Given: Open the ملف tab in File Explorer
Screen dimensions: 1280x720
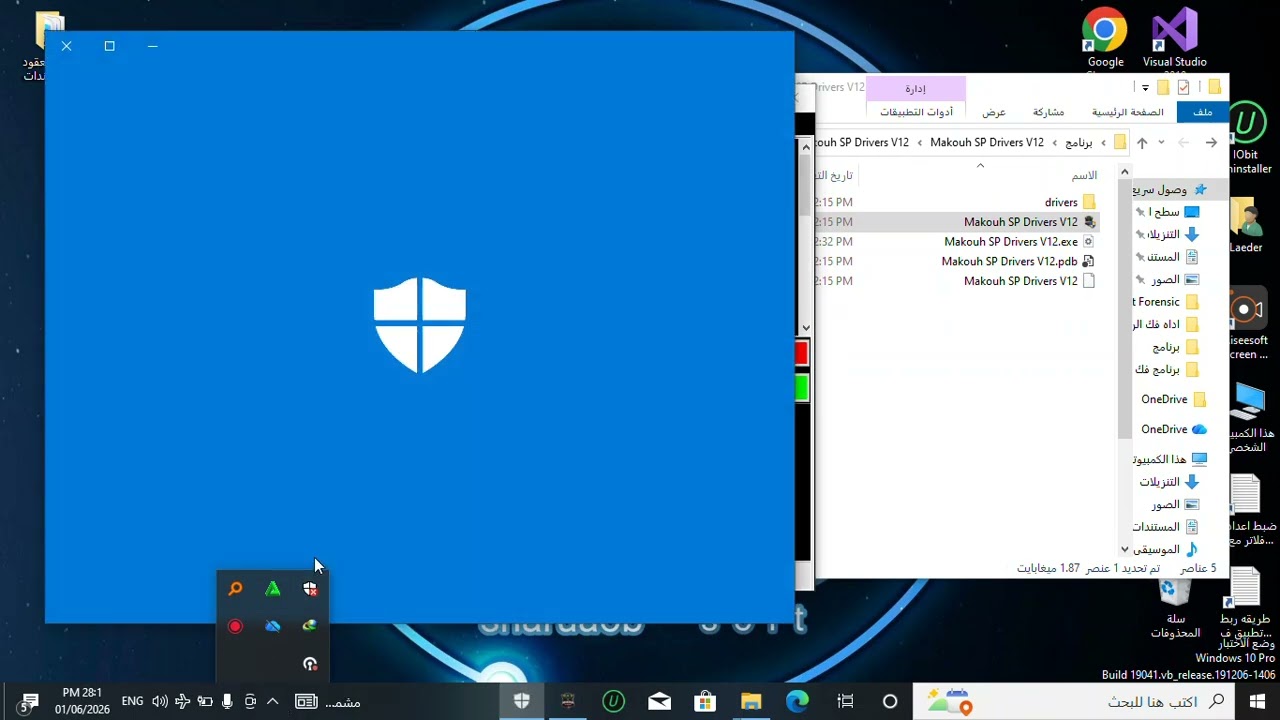Looking at the screenshot, I should pos(1203,112).
